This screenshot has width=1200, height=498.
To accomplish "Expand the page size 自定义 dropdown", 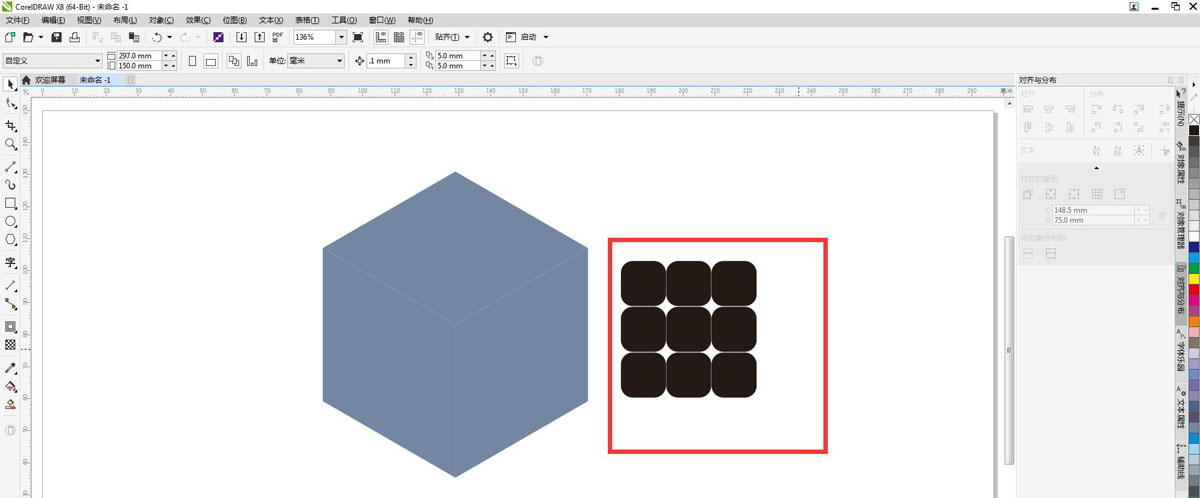I will coord(97,61).
